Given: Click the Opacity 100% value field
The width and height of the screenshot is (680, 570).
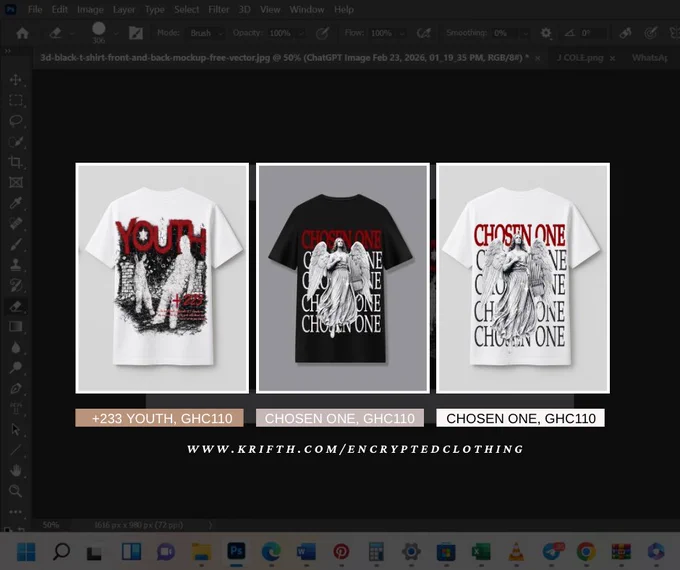Looking at the screenshot, I should coord(280,33).
